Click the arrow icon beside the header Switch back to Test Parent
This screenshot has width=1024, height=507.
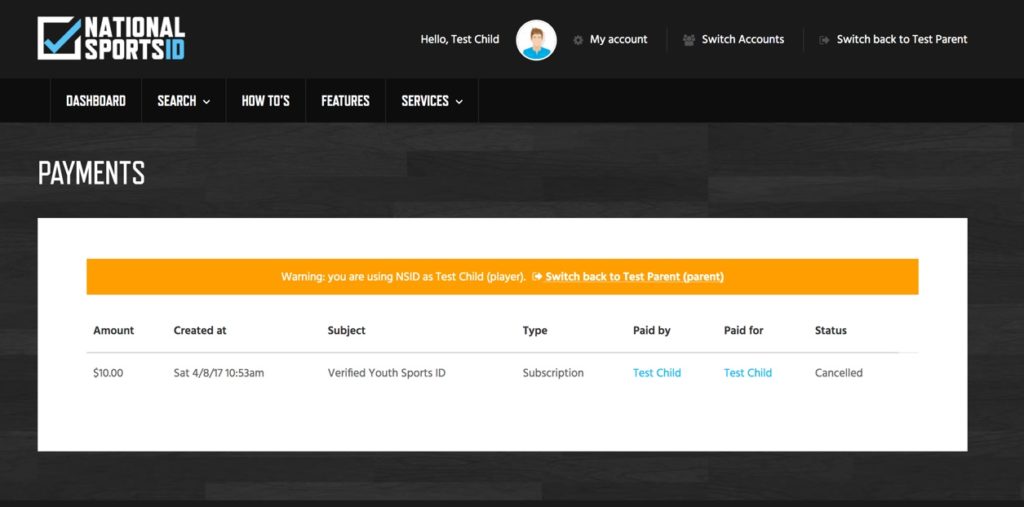[x=824, y=40]
